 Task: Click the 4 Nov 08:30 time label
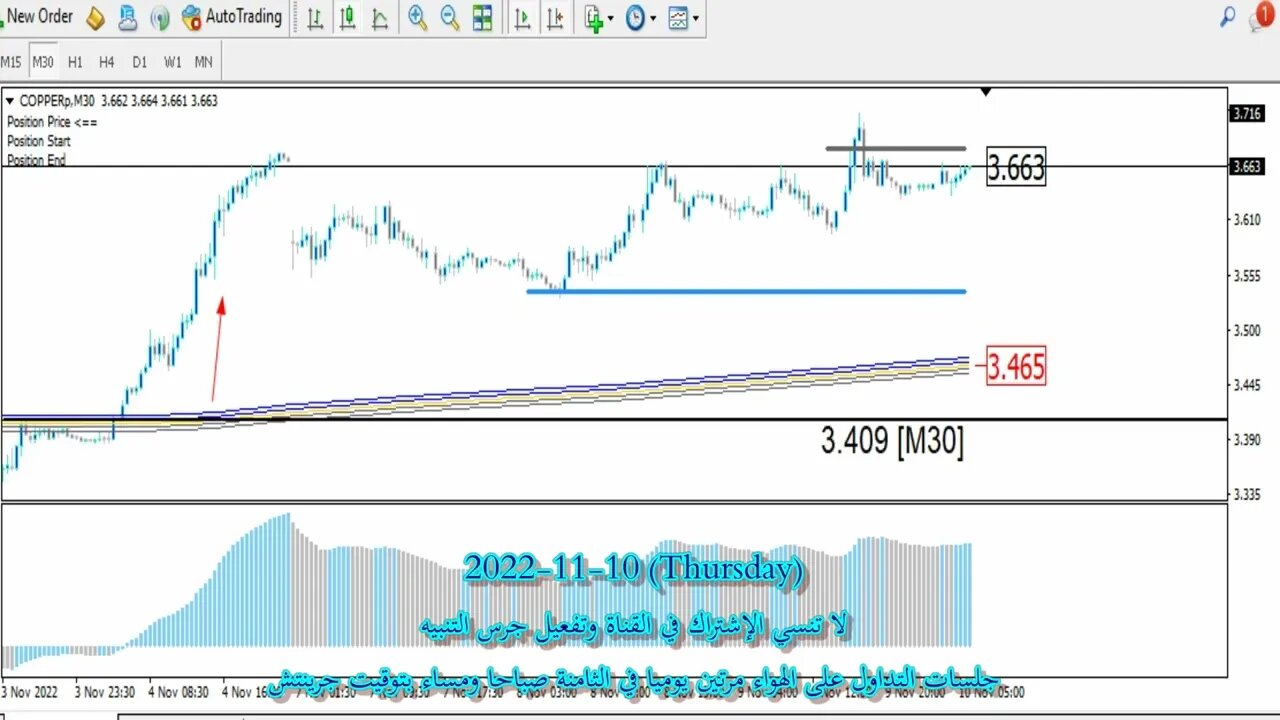pyautogui.click(x=177, y=691)
